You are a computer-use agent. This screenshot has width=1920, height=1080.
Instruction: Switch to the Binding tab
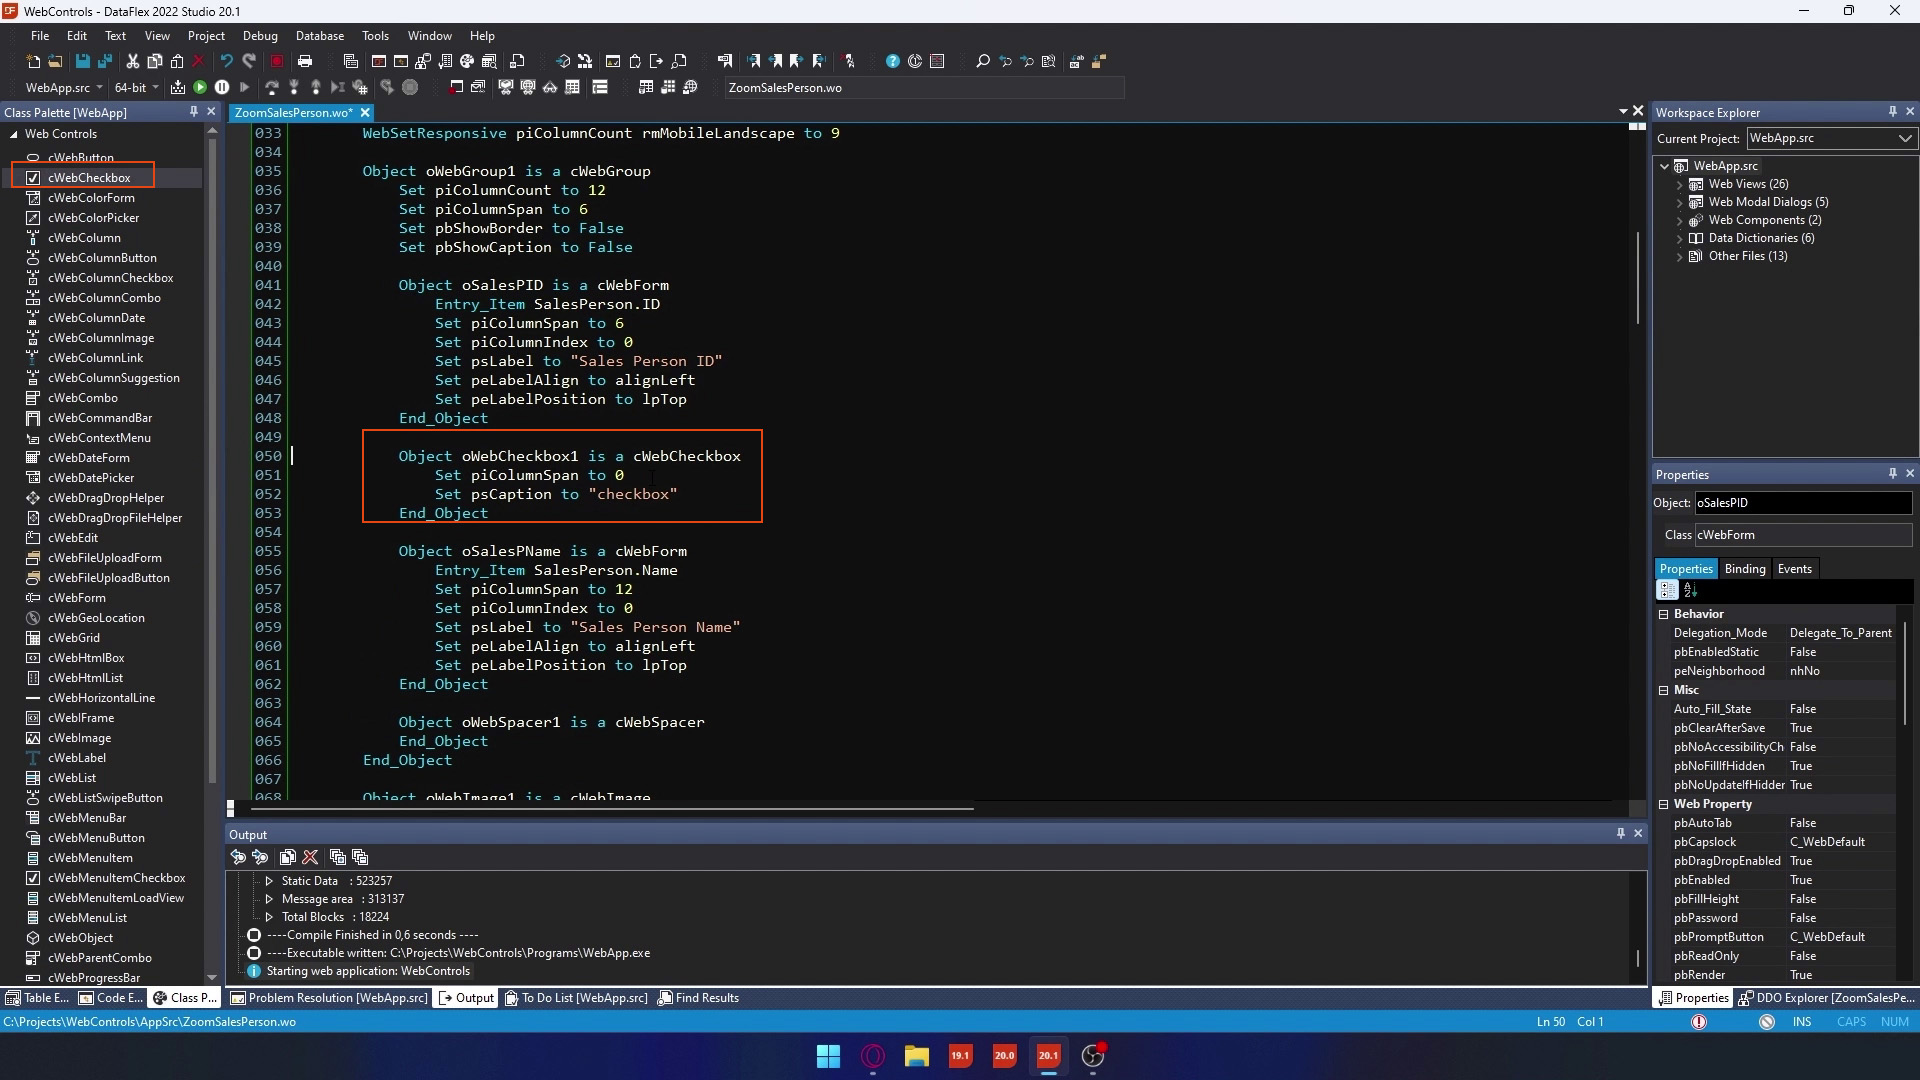[1745, 569]
